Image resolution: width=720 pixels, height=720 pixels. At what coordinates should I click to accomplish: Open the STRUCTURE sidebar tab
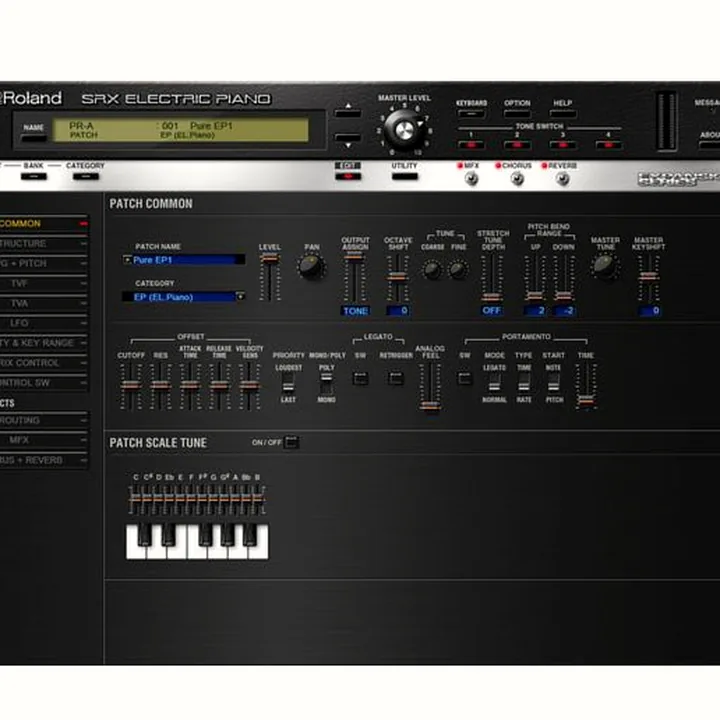(44, 243)
